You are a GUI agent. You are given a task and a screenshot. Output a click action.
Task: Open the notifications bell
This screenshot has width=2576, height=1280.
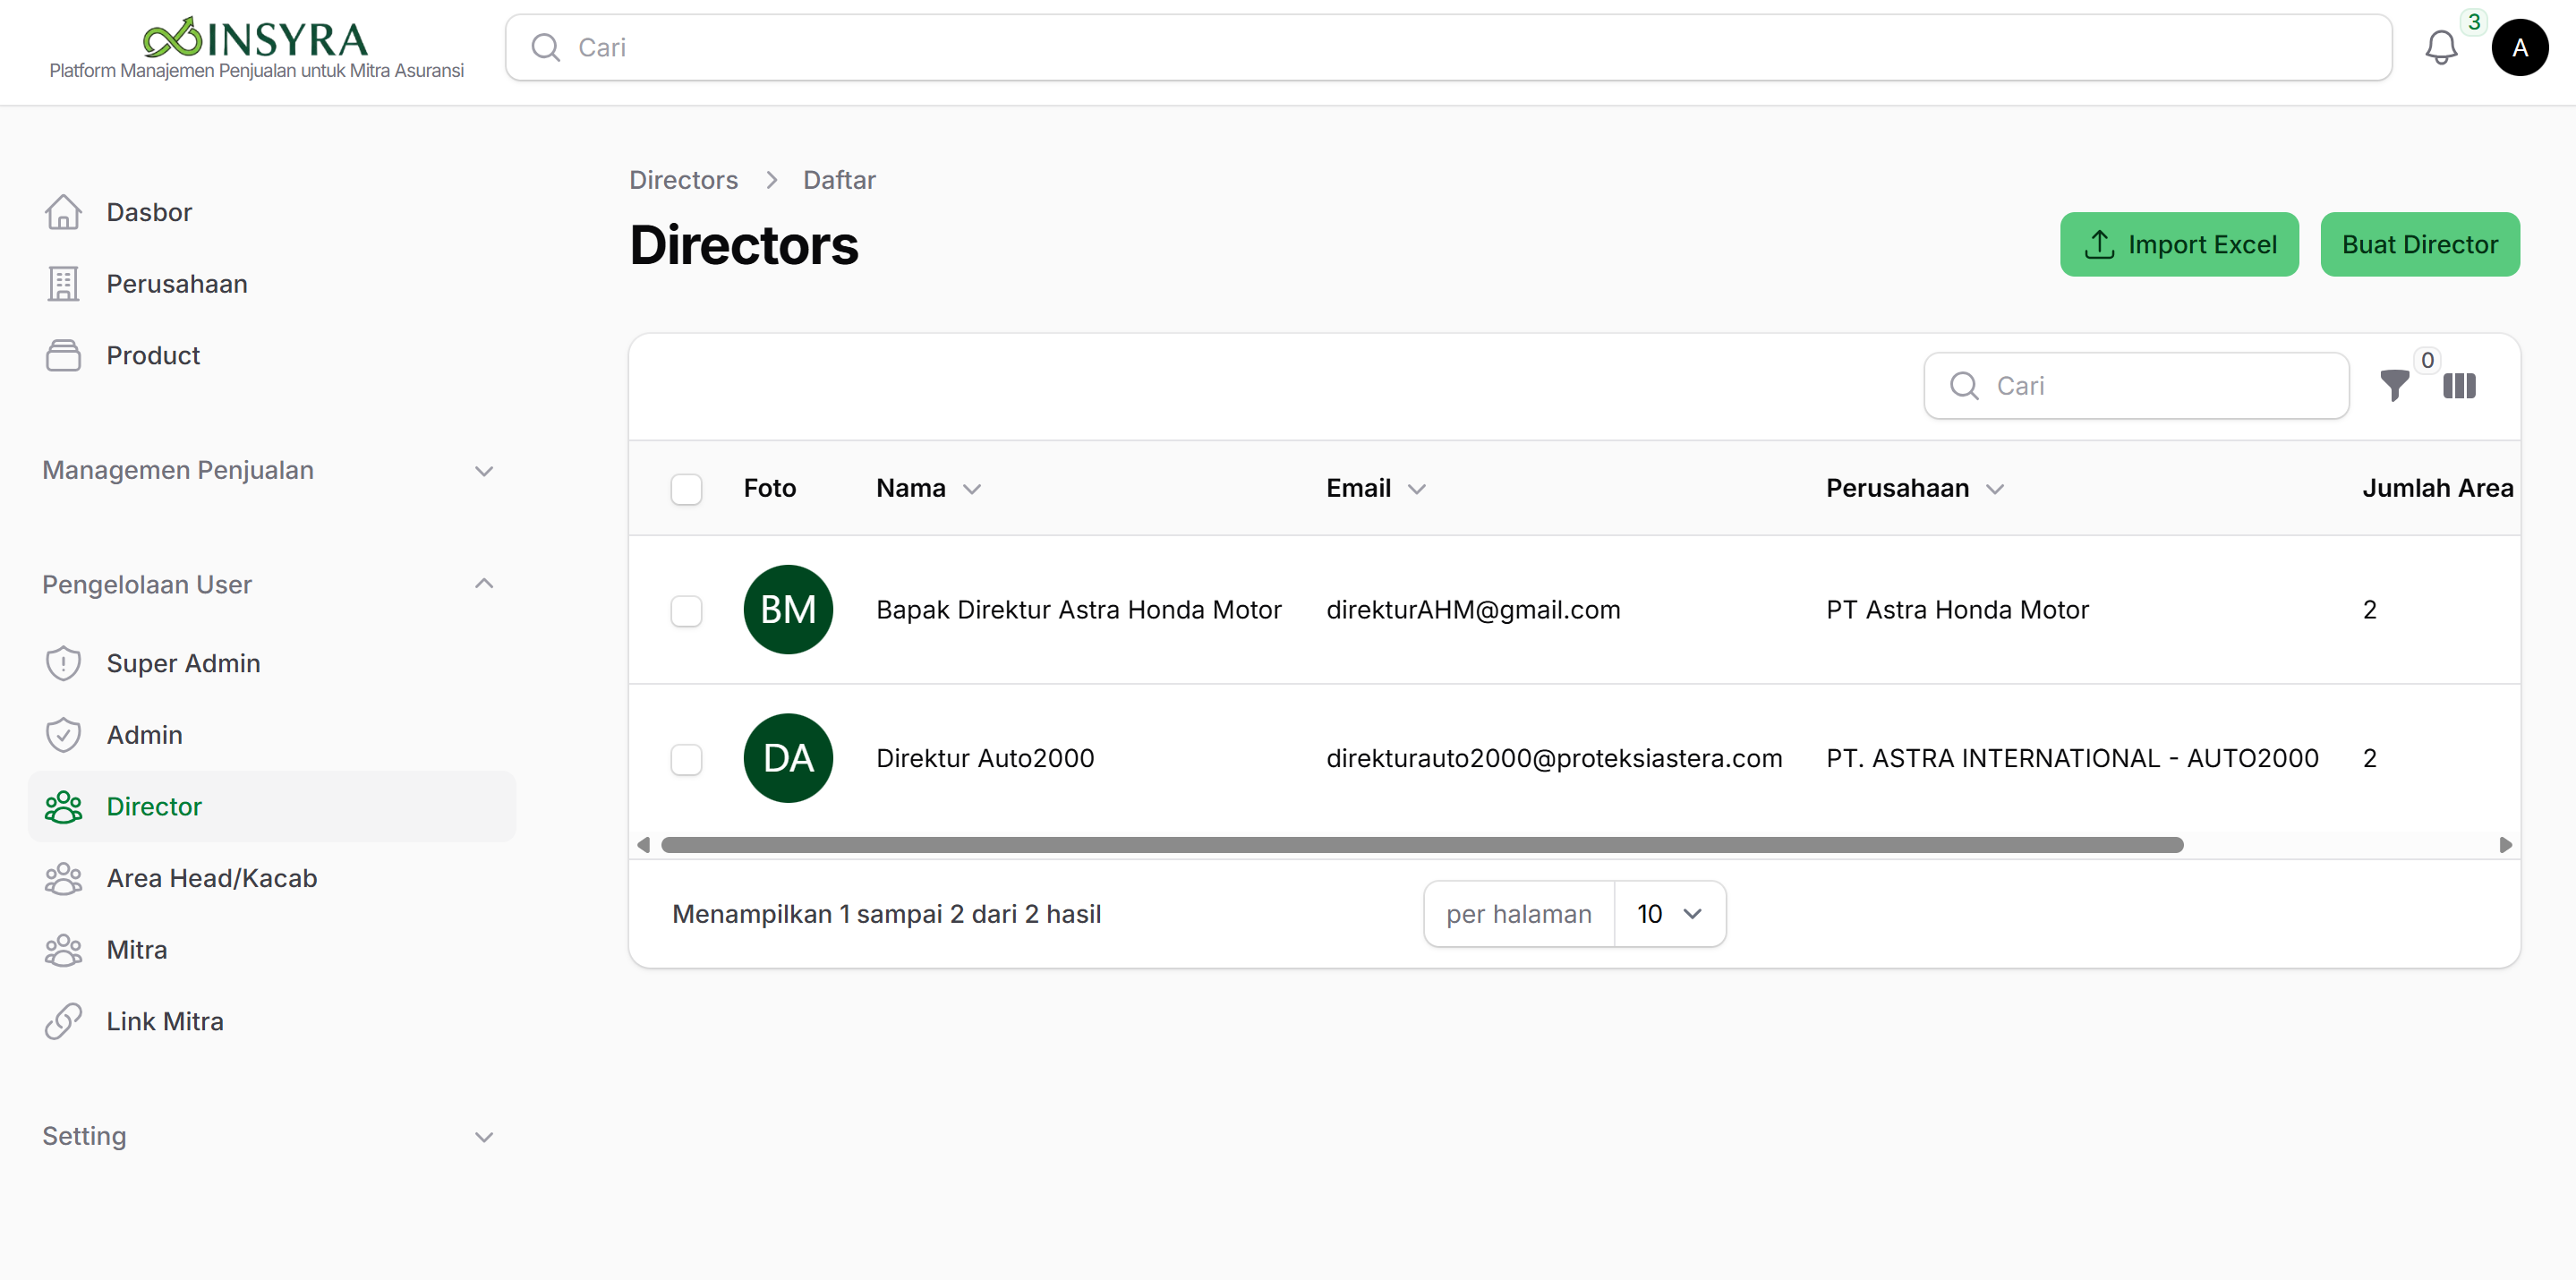pos(2441,48)
